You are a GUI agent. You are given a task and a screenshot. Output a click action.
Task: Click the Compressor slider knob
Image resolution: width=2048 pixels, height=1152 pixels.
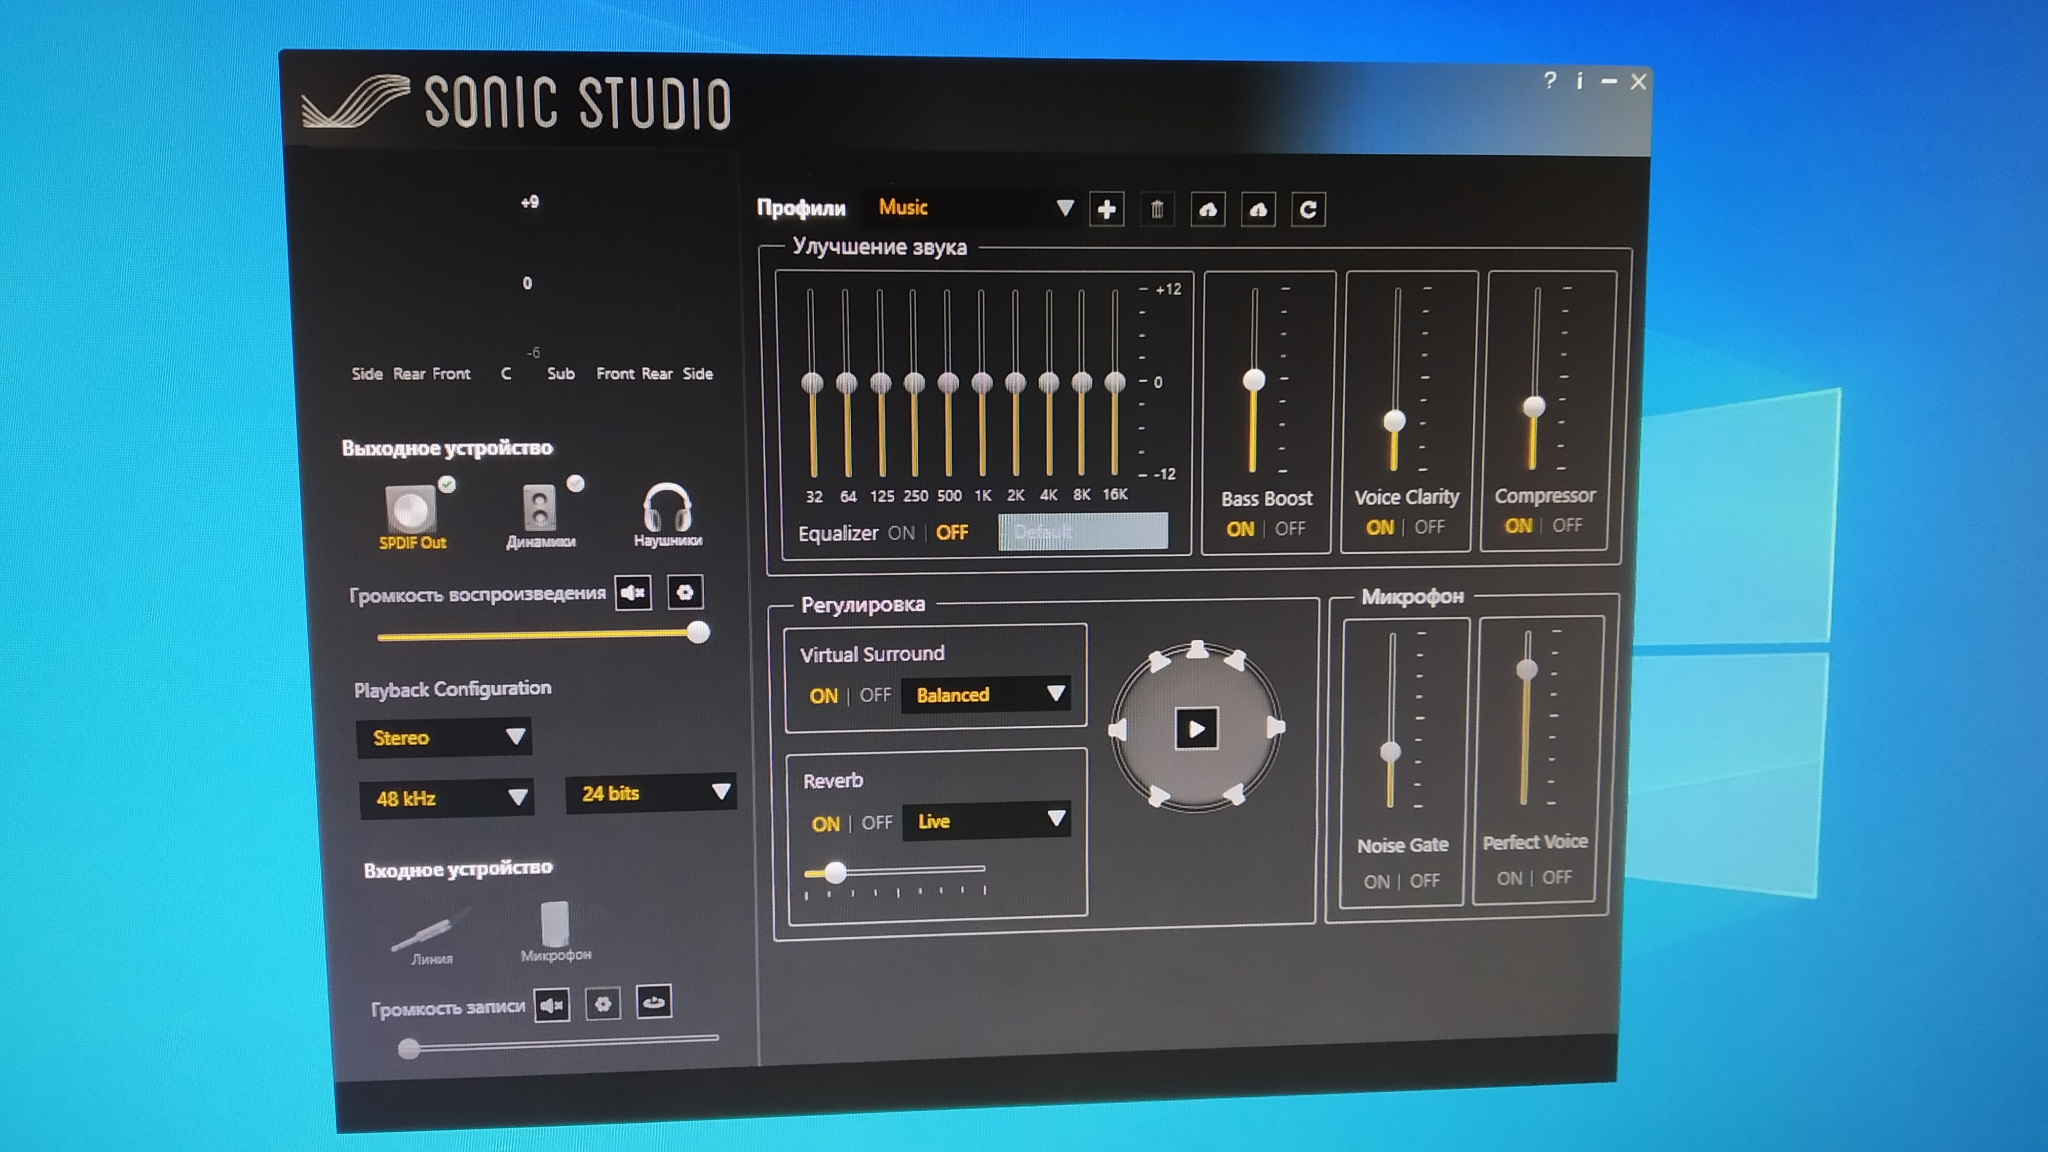[x=1533, y=406]
